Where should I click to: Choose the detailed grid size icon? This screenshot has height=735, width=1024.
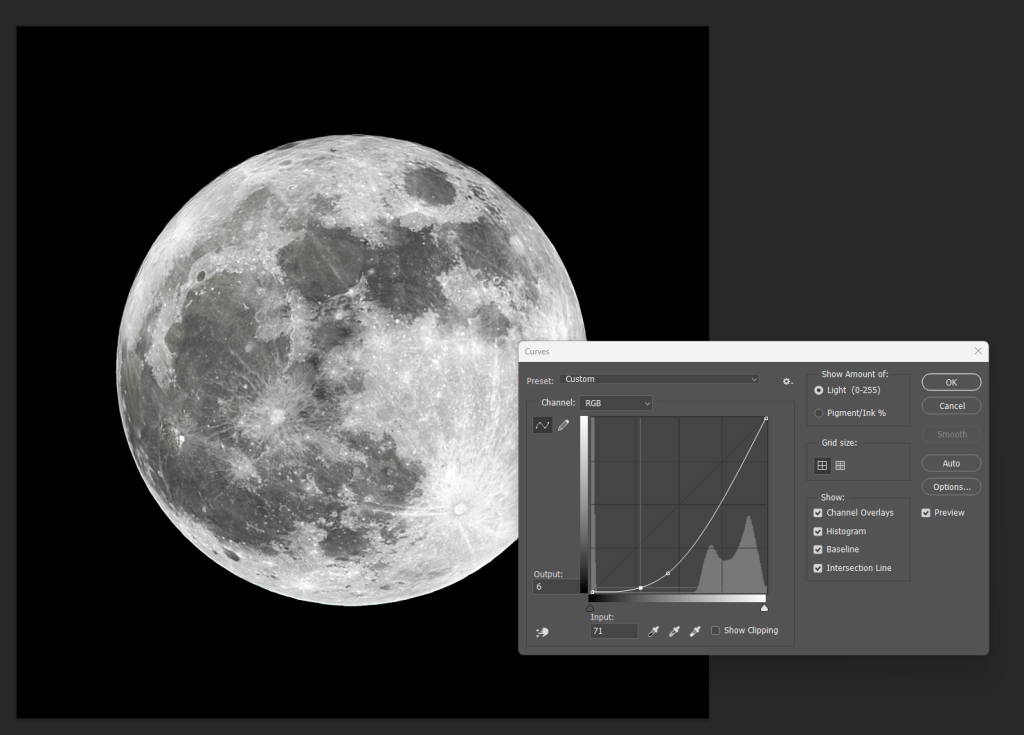pyautogui.click(x=840, y=465)
